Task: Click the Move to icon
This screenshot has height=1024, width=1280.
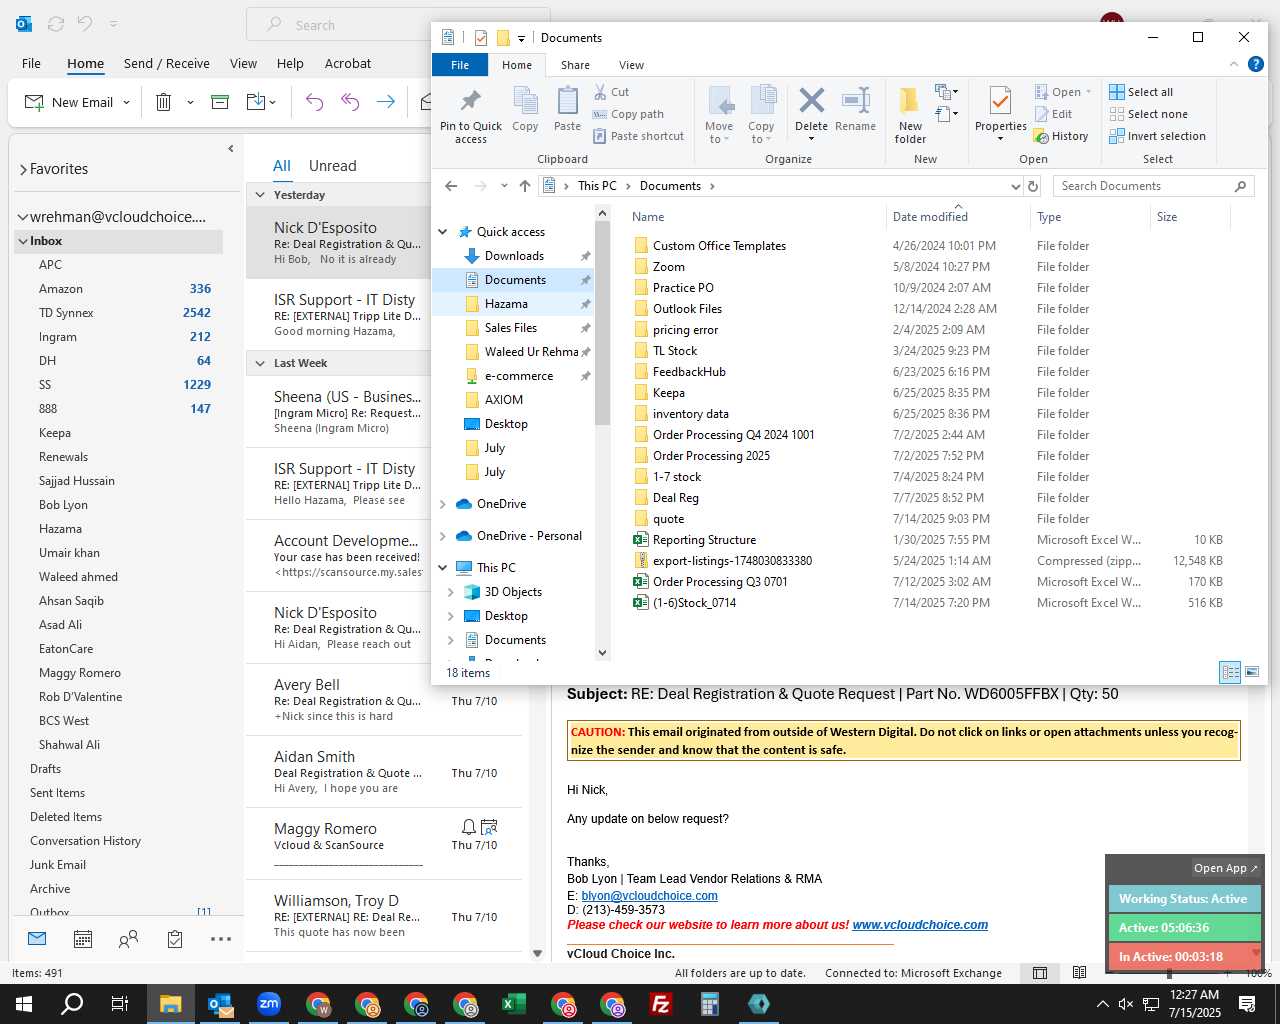Action: (x=719, y=101)
